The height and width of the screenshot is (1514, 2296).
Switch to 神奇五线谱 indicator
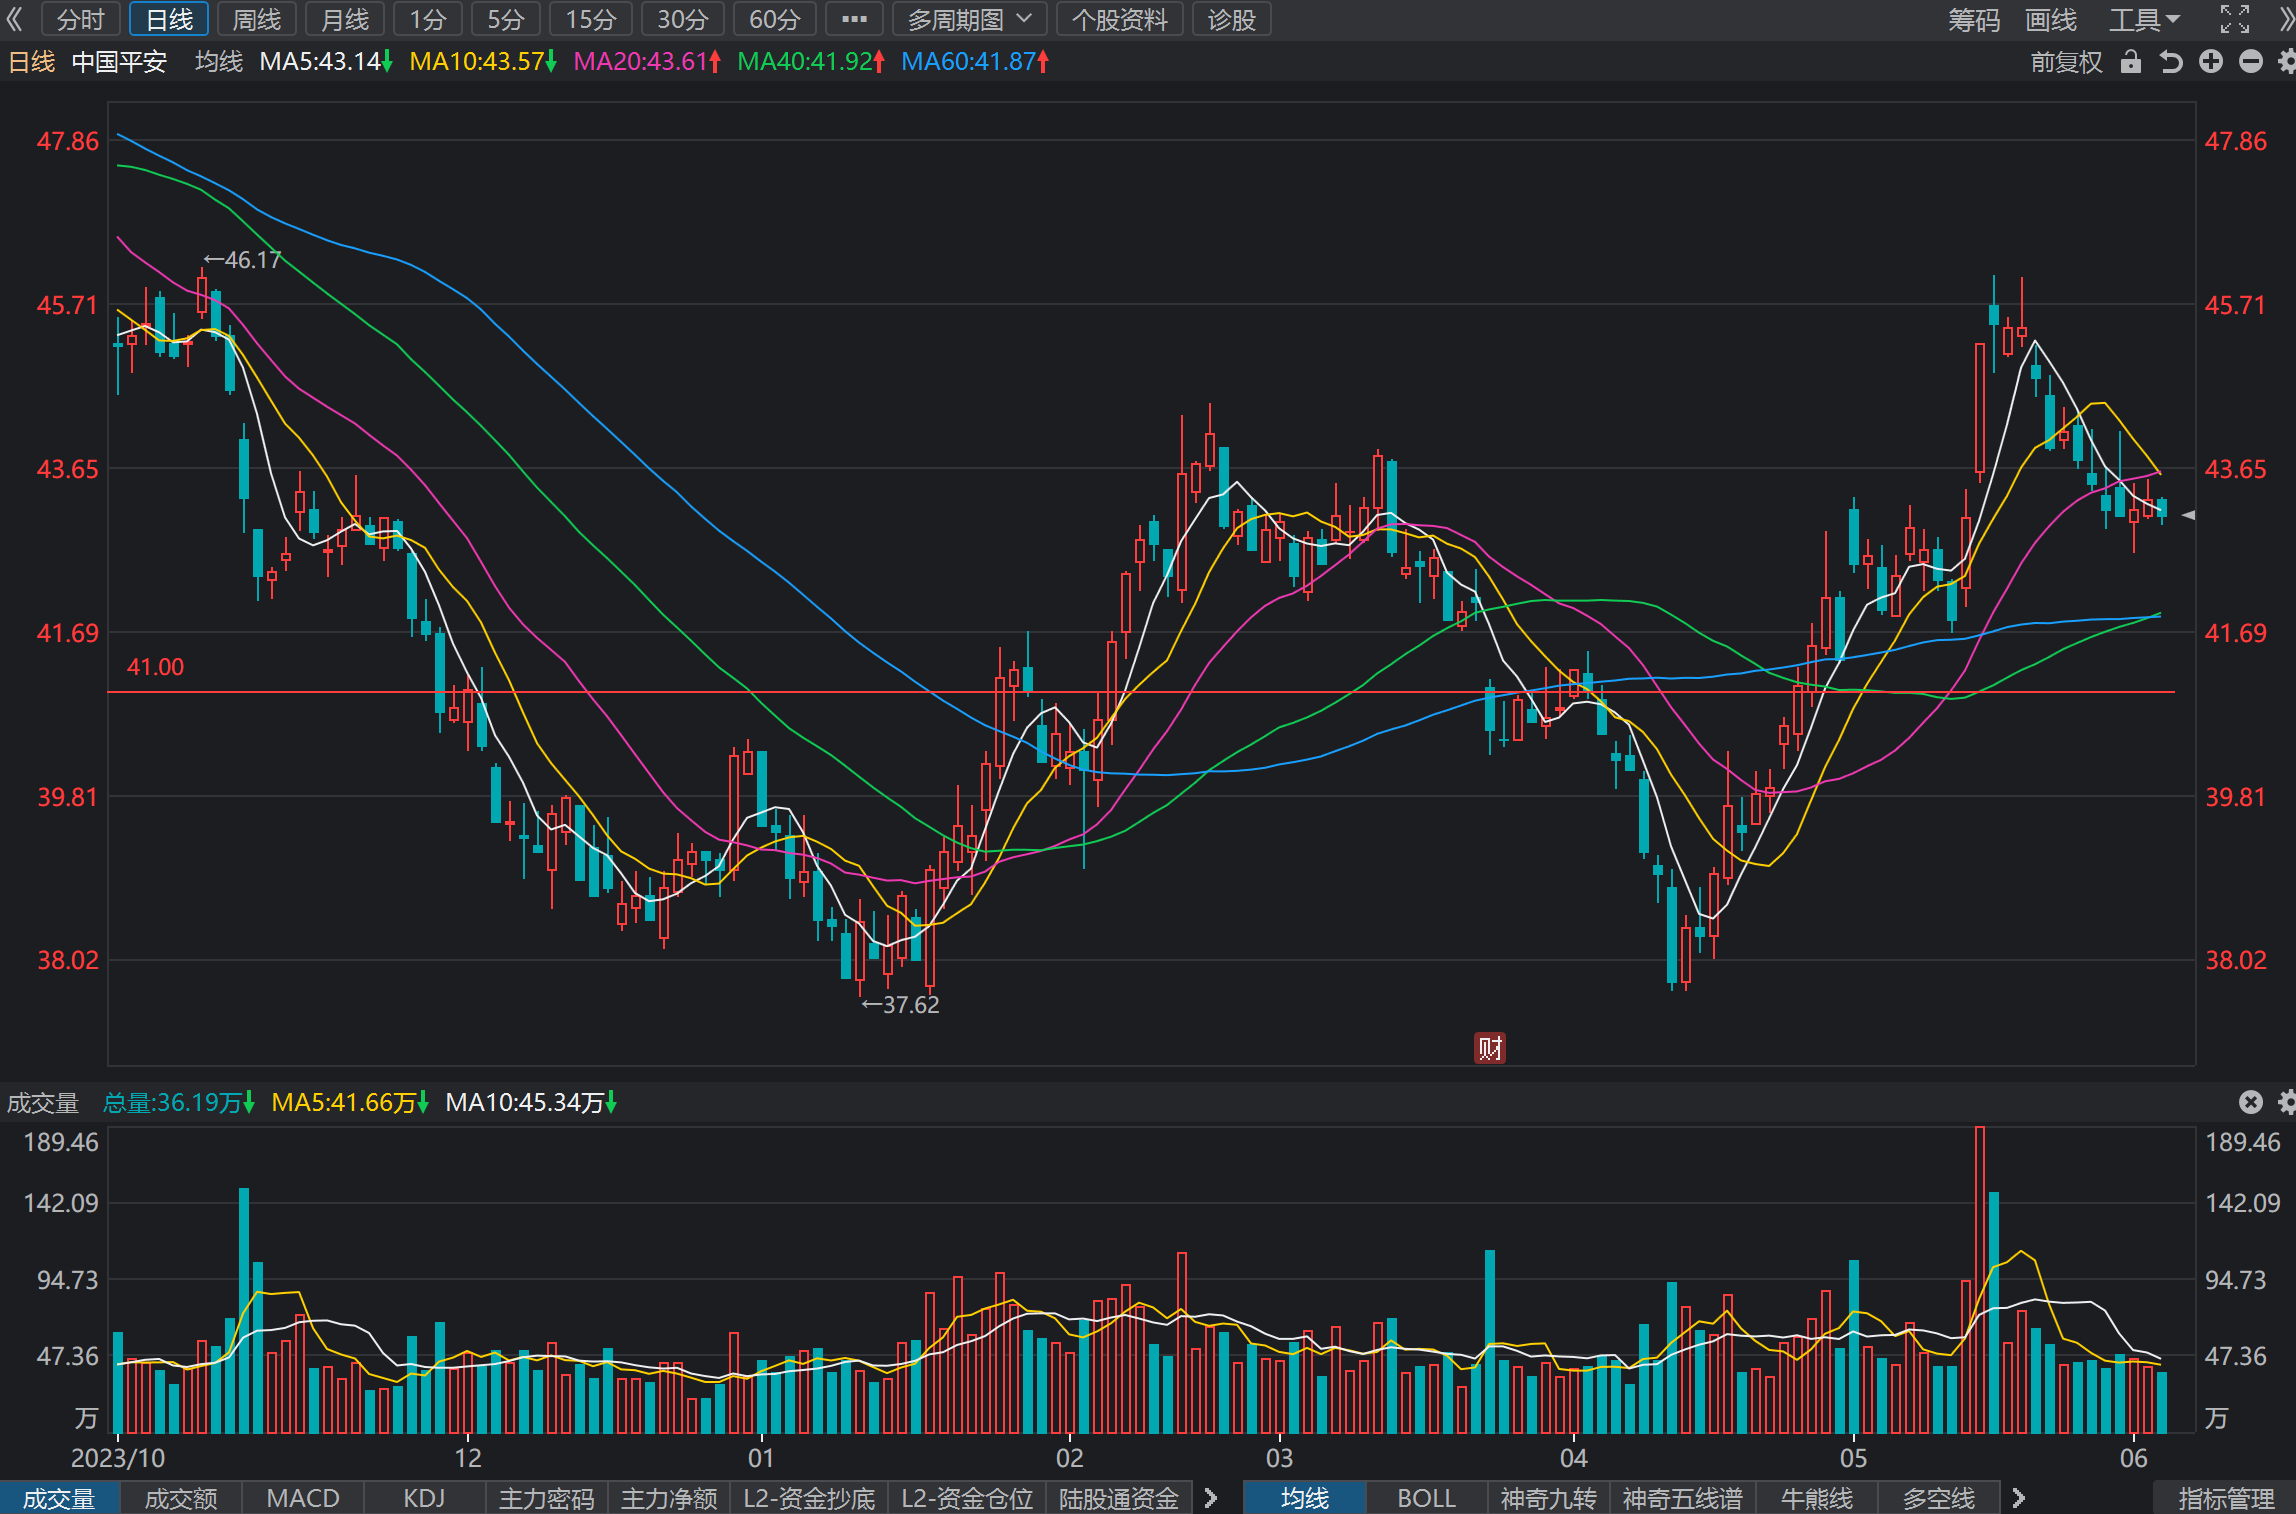coord(1683,1498)
